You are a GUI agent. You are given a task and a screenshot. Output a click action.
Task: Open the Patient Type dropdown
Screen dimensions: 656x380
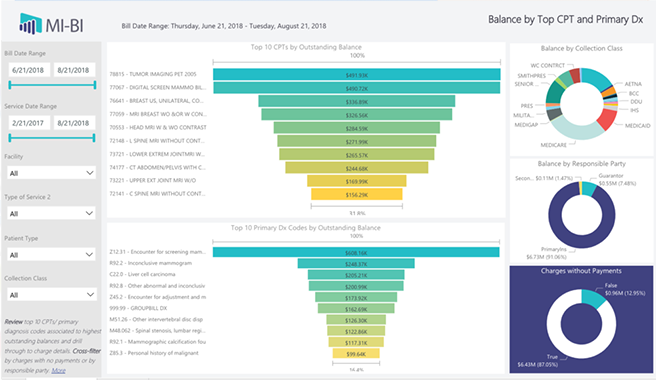coord(51,254)
